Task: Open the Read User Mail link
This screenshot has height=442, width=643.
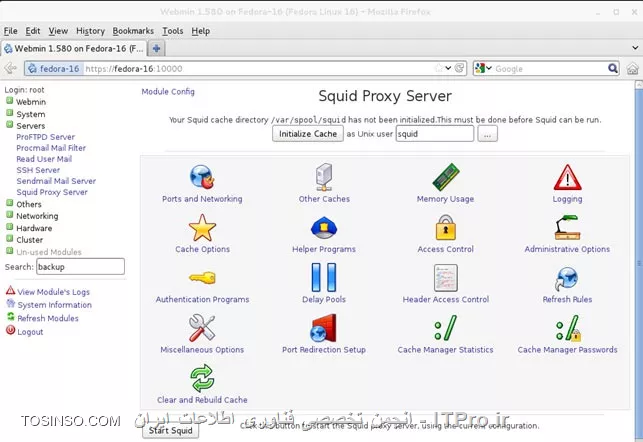Action: pyautogui.click(x=44, y=159)
